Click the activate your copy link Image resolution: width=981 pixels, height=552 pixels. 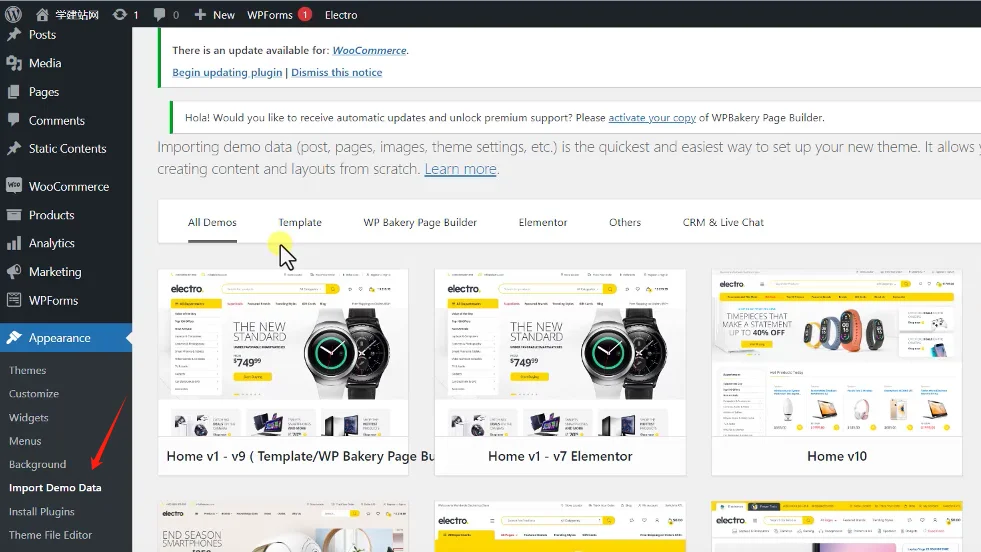(x=652, y=118)
